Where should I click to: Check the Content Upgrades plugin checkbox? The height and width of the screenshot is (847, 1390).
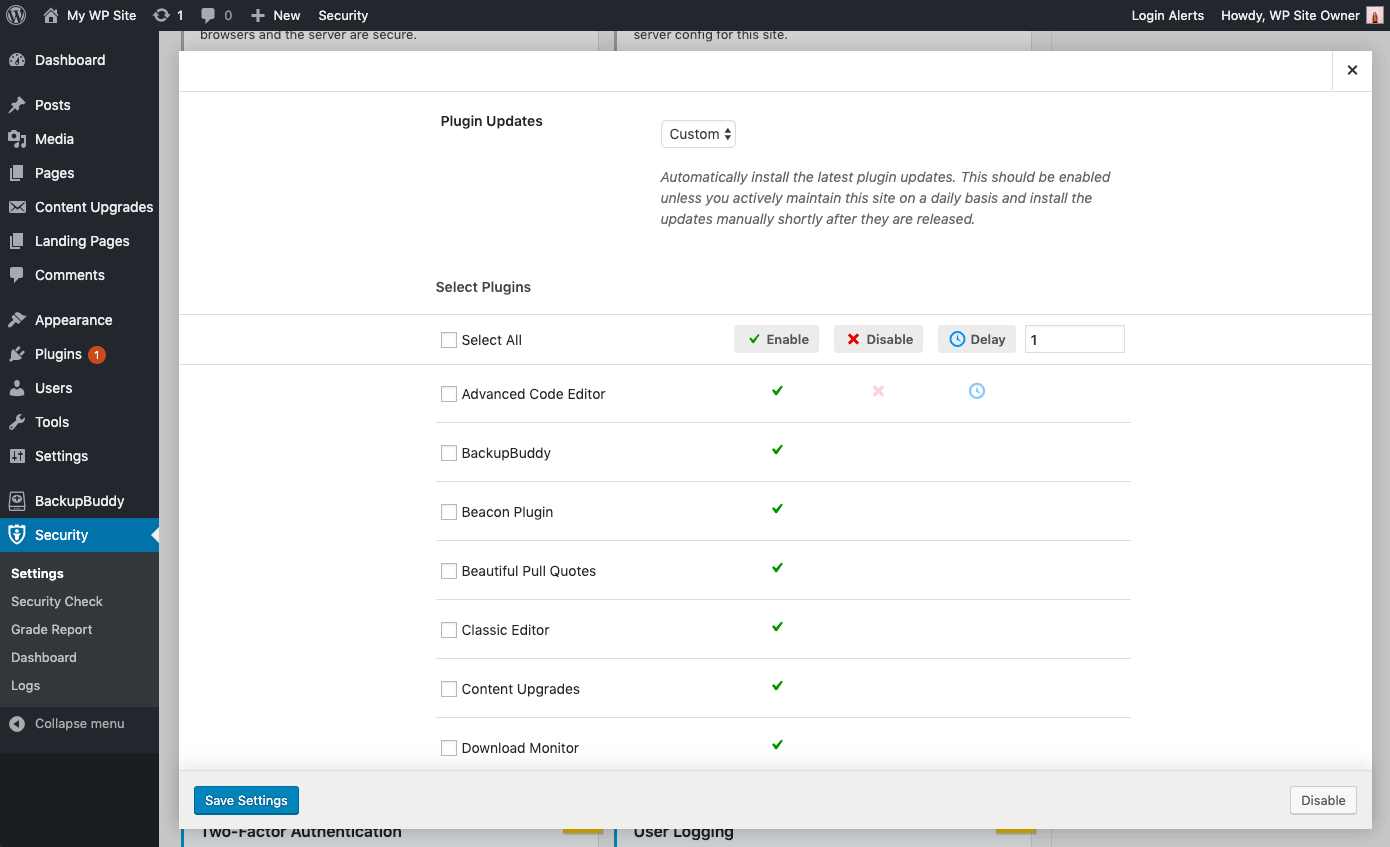pyautogui.click(x=449, y=689)
